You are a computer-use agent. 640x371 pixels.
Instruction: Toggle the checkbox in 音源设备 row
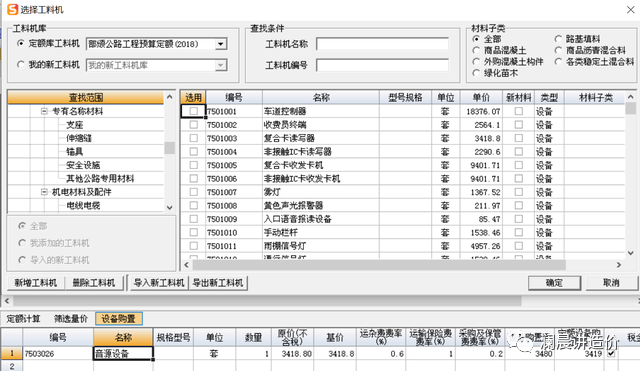(611, 353)
